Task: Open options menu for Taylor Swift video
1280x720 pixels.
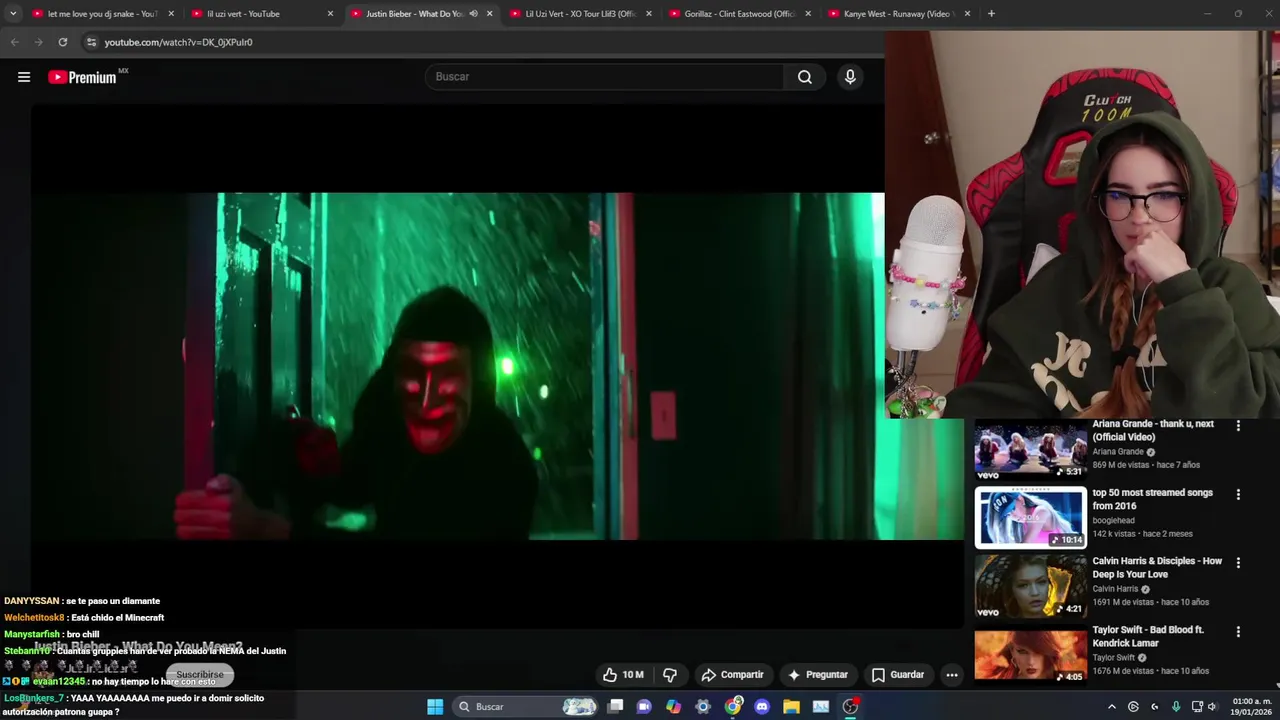Action: coord(1238,632)
